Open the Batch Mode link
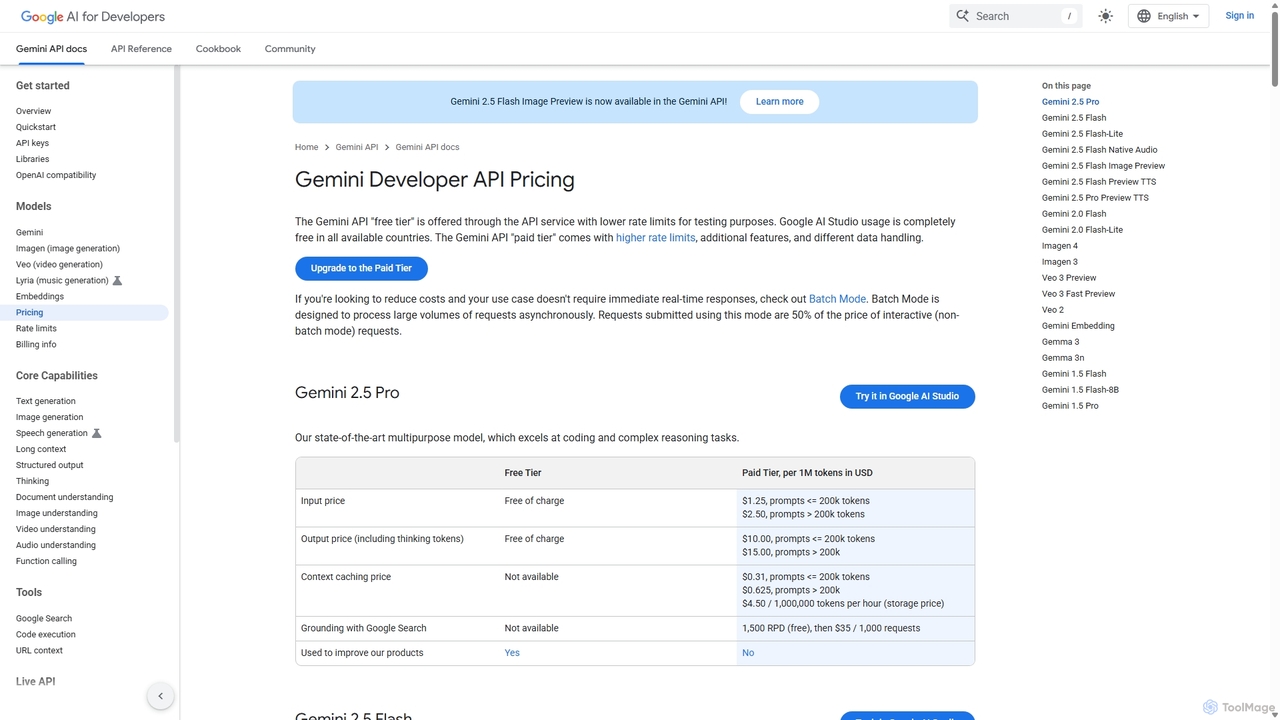Screen dimensions: 1280x720 click(837, 299)
